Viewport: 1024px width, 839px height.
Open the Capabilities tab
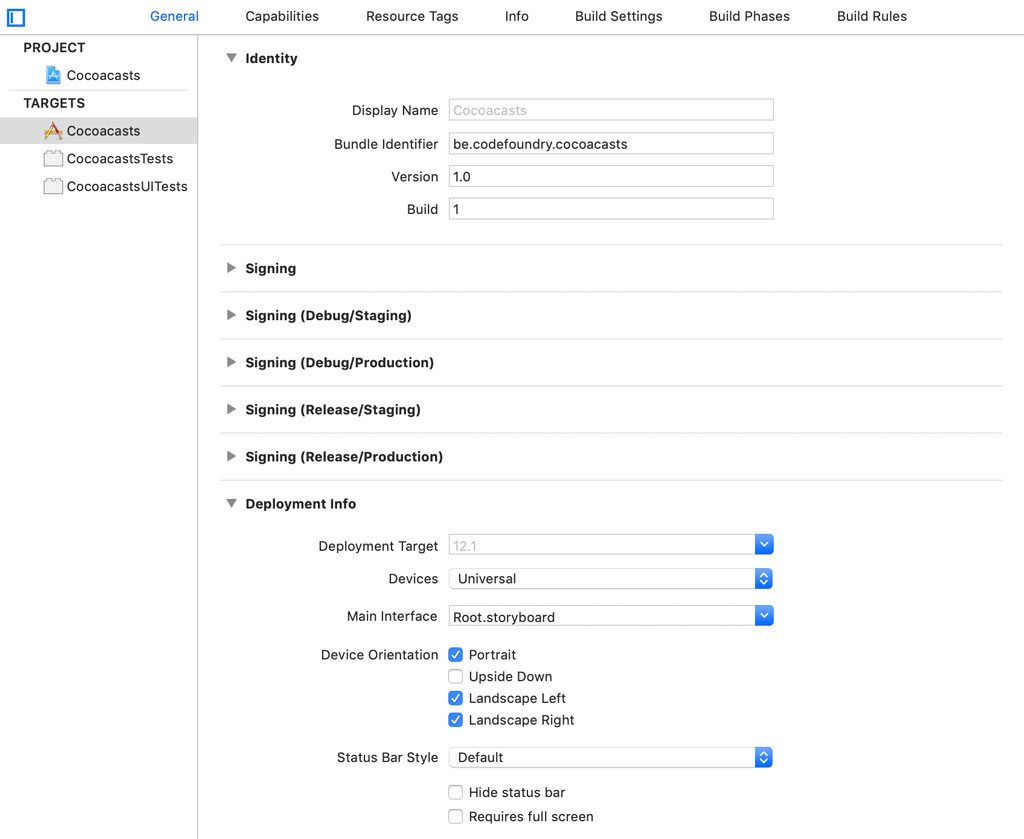[281, 16]
